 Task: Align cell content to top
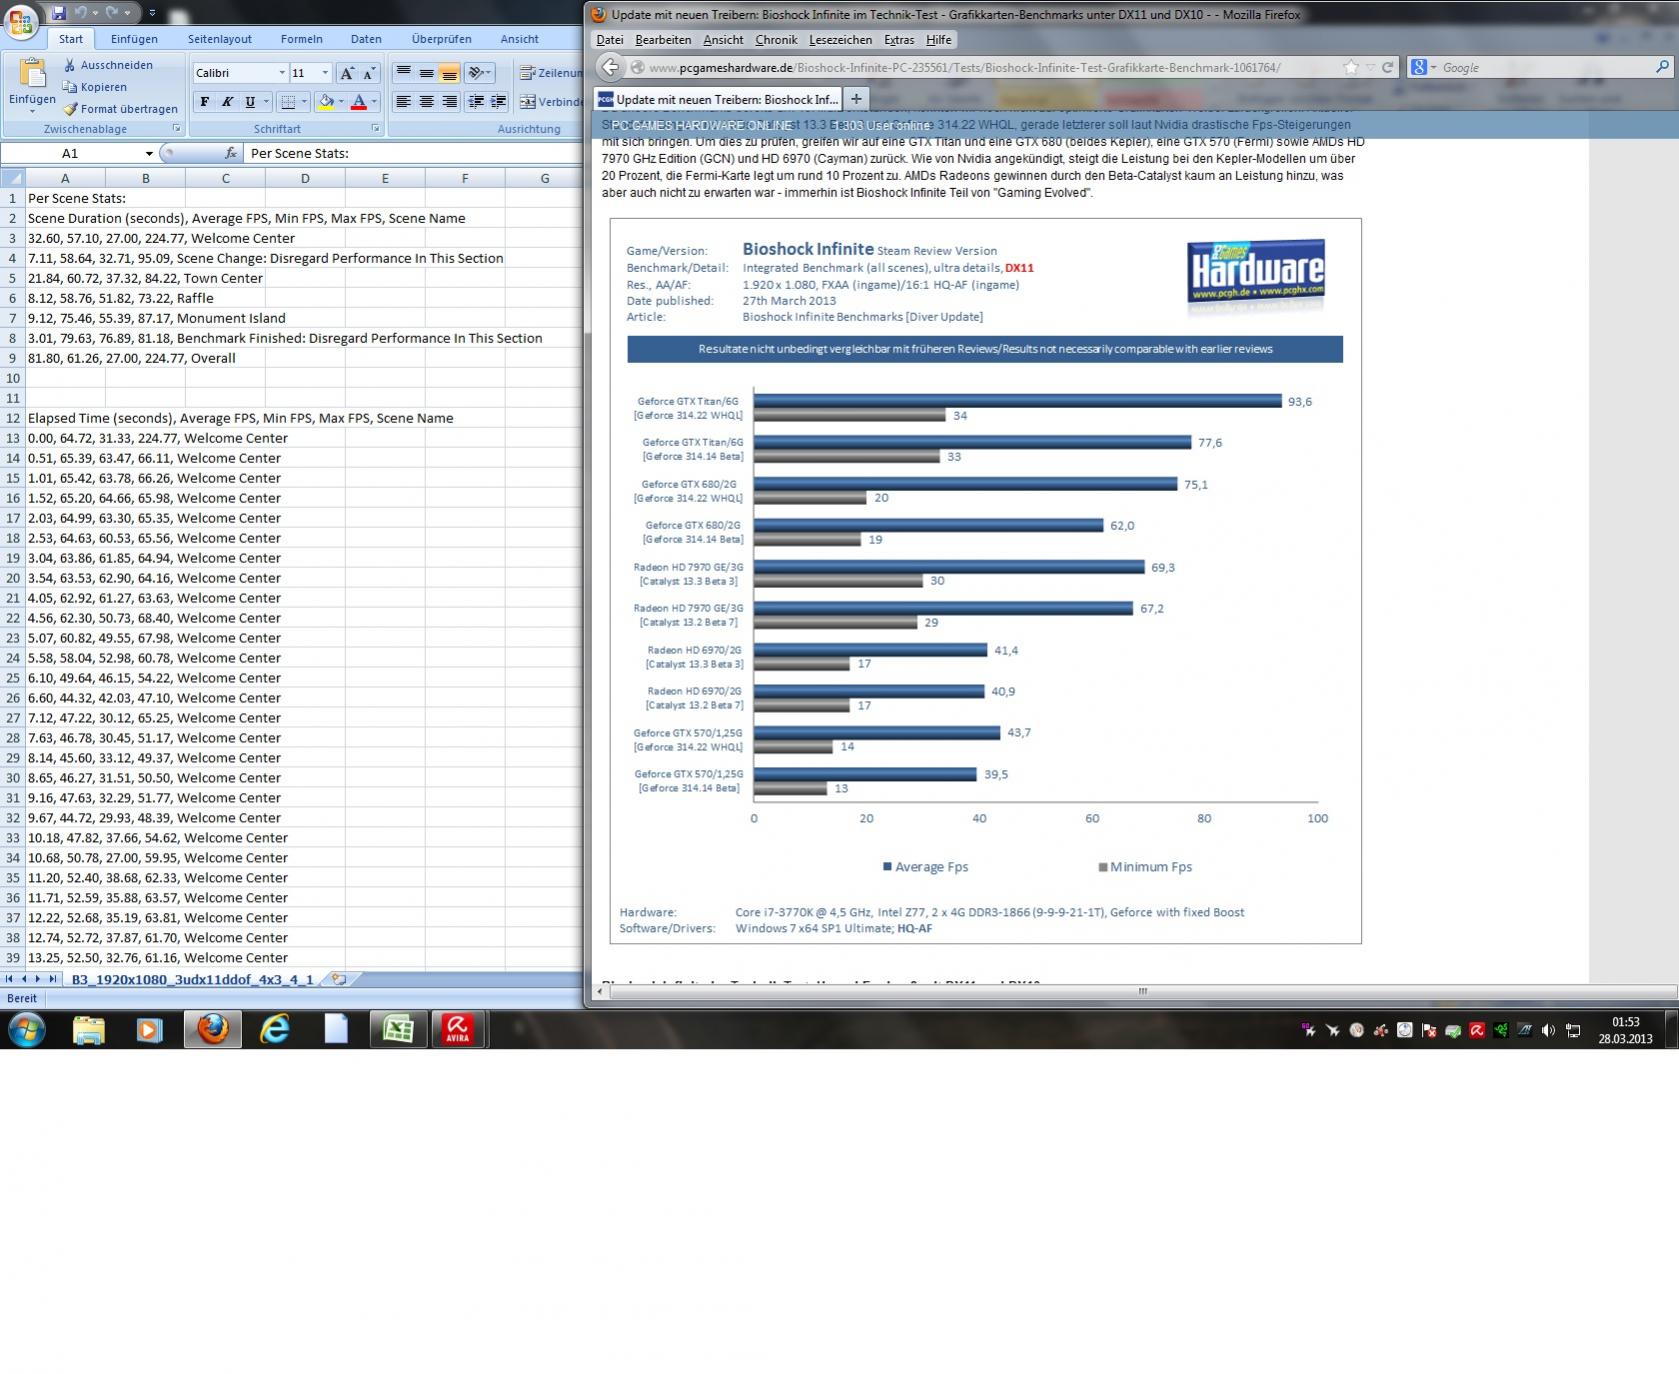(x=403, y=73)
